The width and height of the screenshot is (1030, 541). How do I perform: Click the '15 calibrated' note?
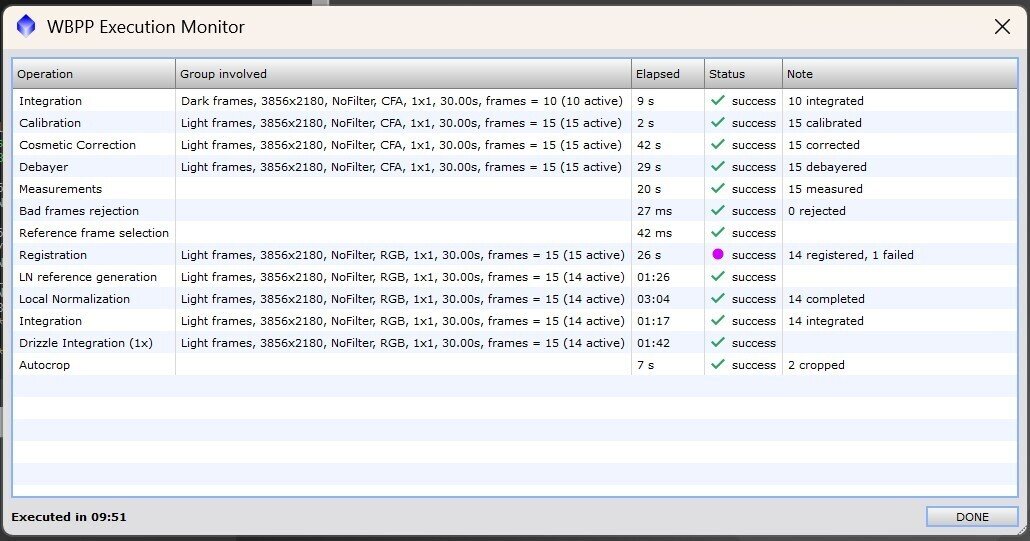coord(825,123)
